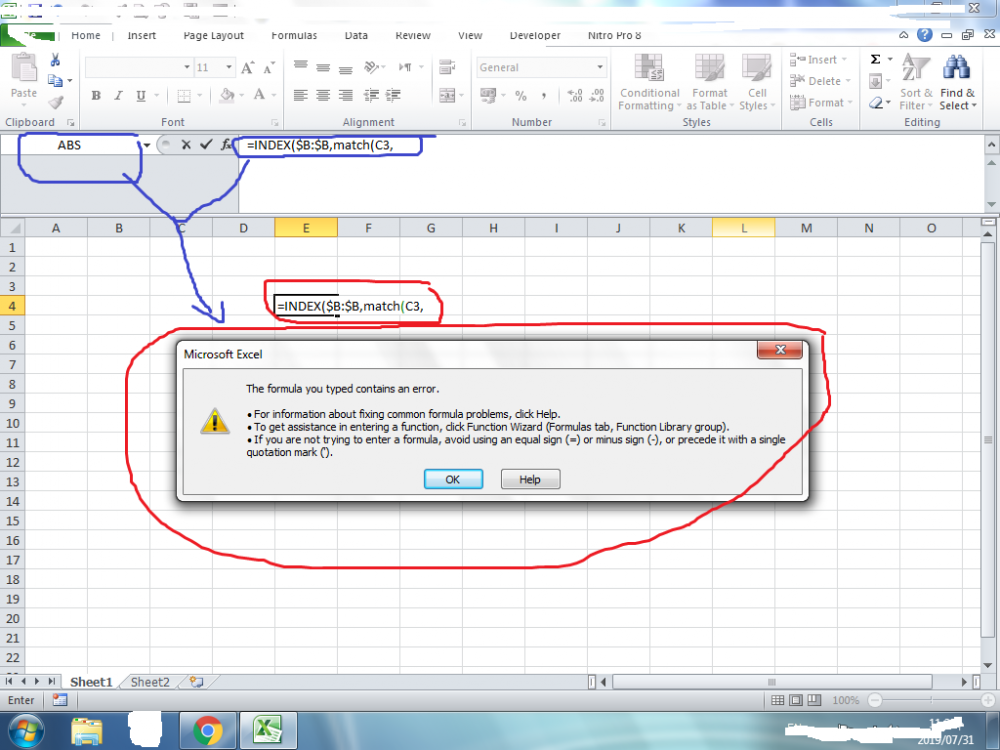Toggle Wrap Text button
The height and width of the screenshot is (750, 1000).
pos(447,67)
